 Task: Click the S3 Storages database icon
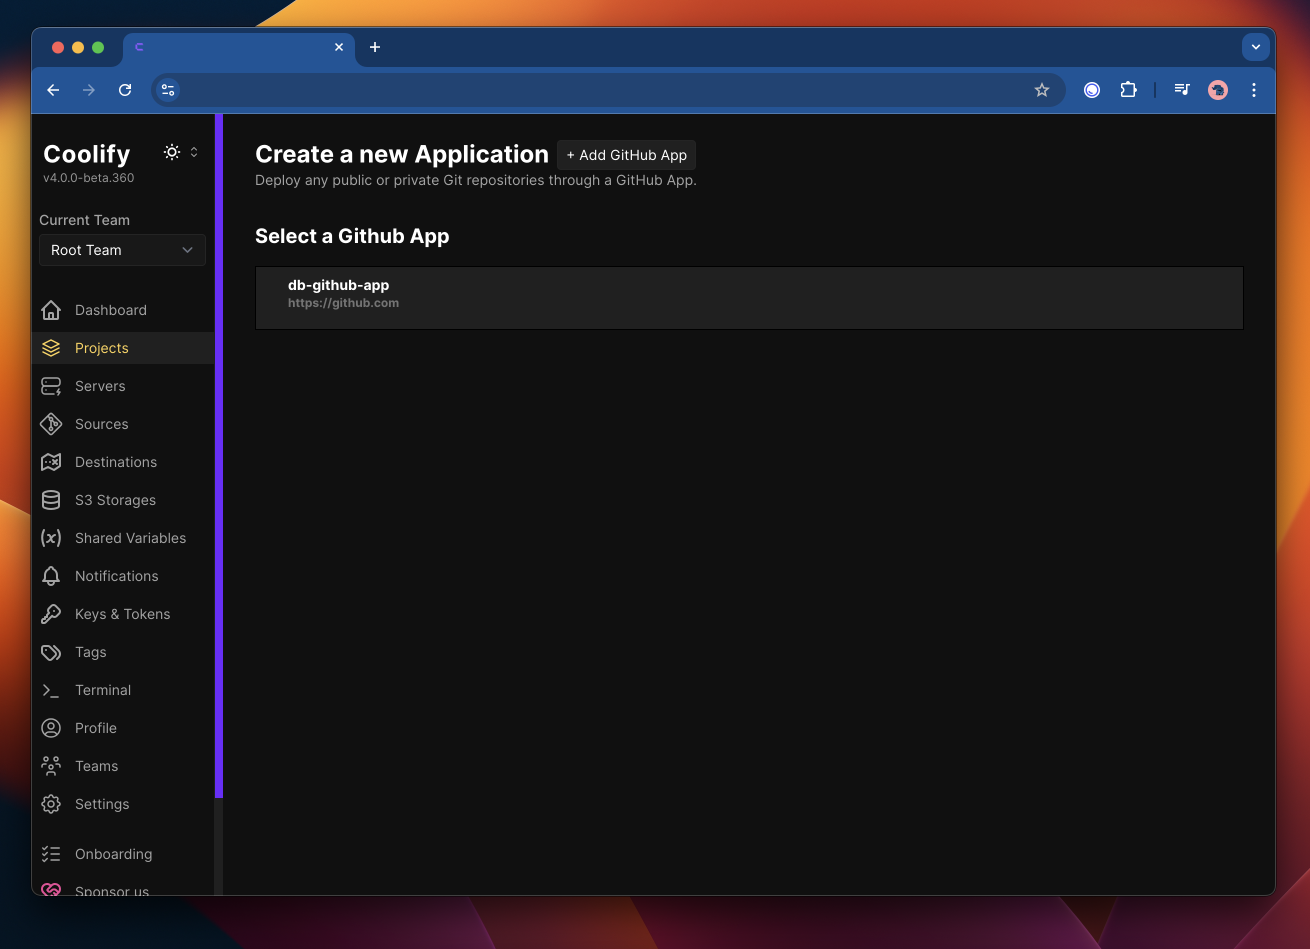coord(51,500)
